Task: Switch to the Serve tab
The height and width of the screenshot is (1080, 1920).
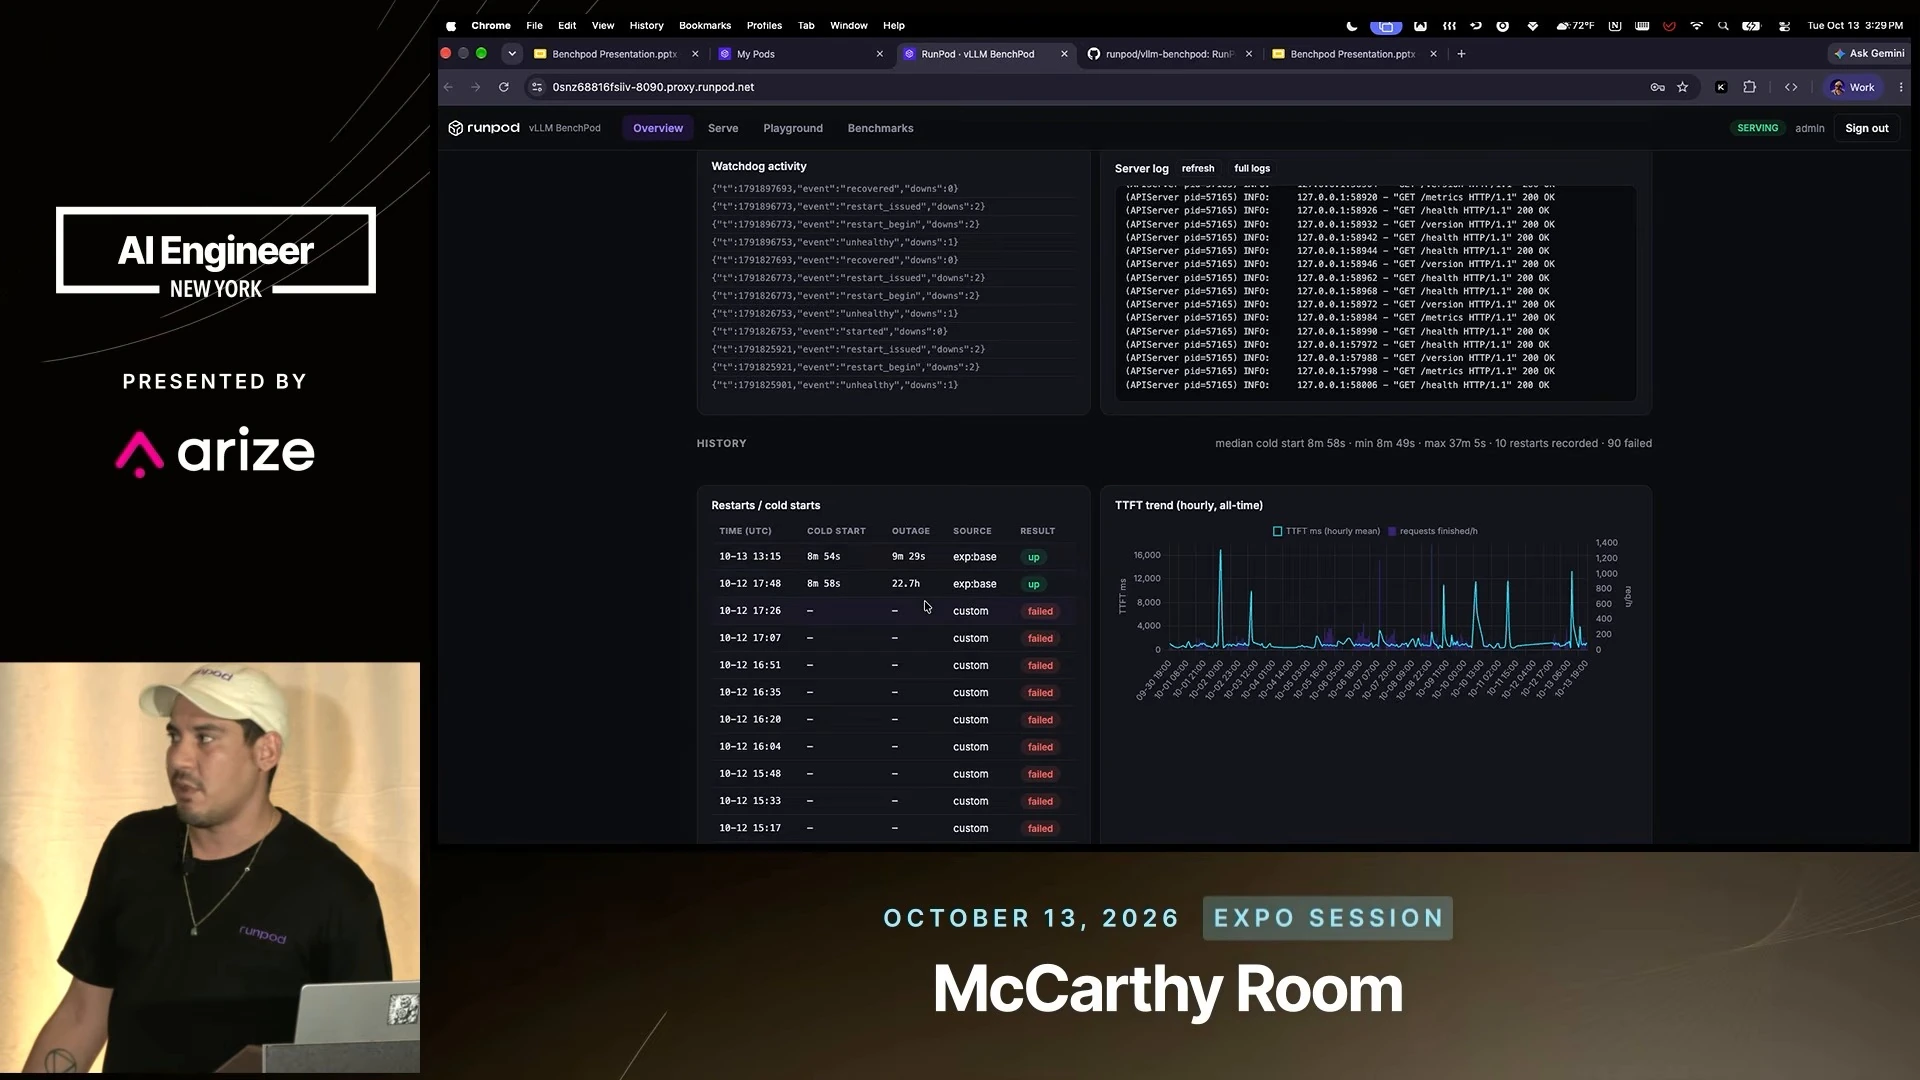Action: tap(723, 128)
